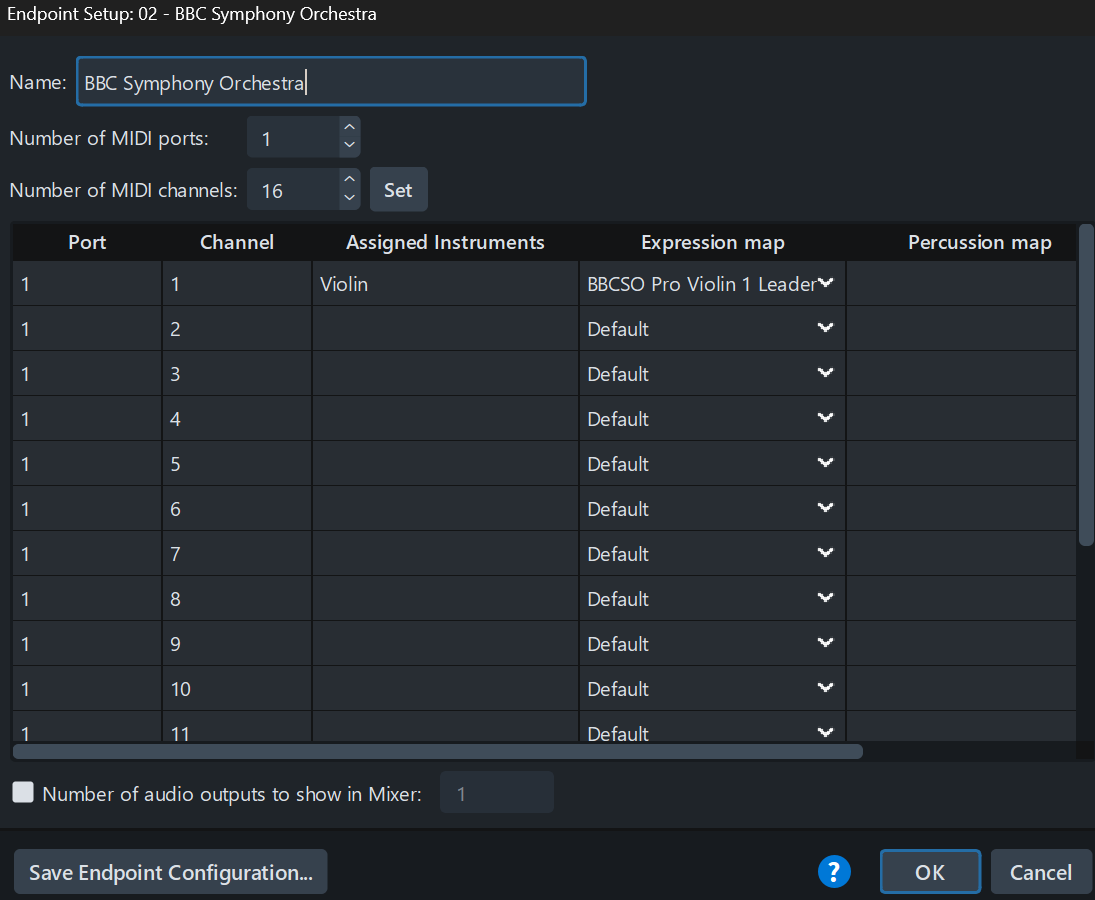Open expression map dropdown for channel 7

click(x=825, y=553)
